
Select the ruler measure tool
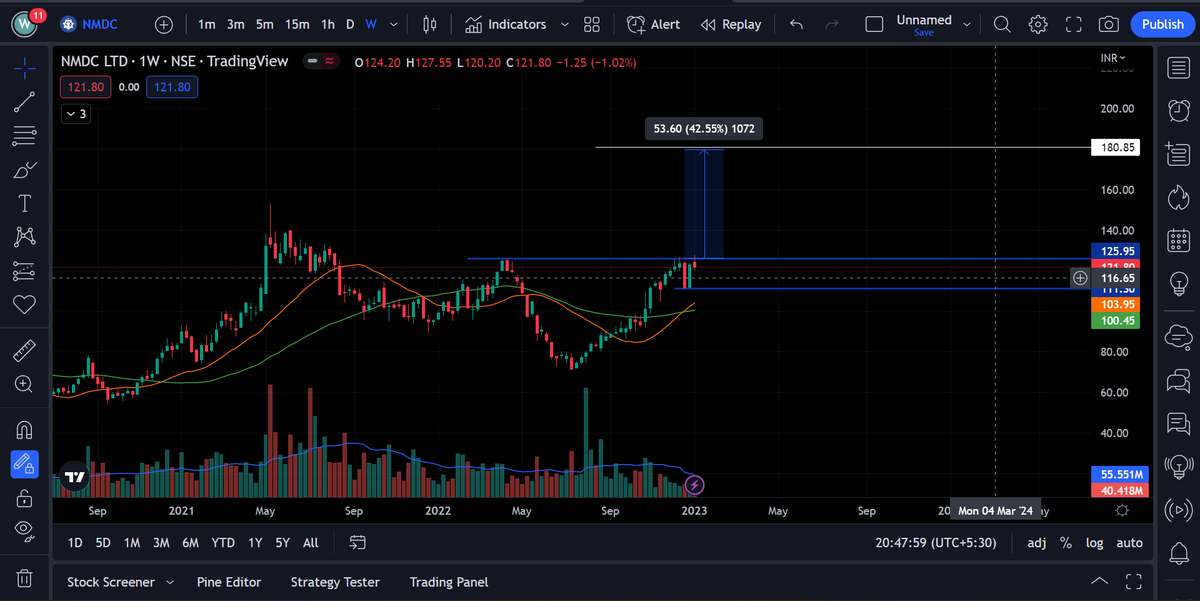(x=25, y=350)
